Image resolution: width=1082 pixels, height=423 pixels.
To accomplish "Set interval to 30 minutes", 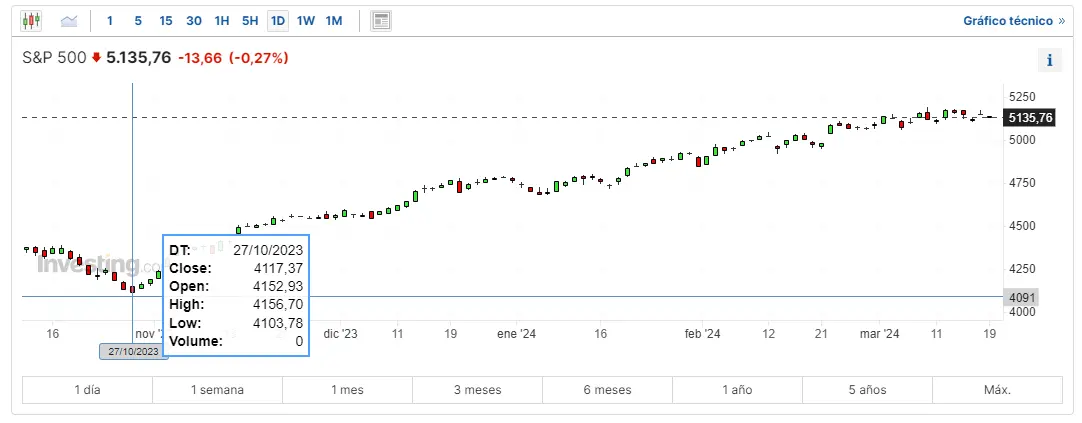I will 194,21.
